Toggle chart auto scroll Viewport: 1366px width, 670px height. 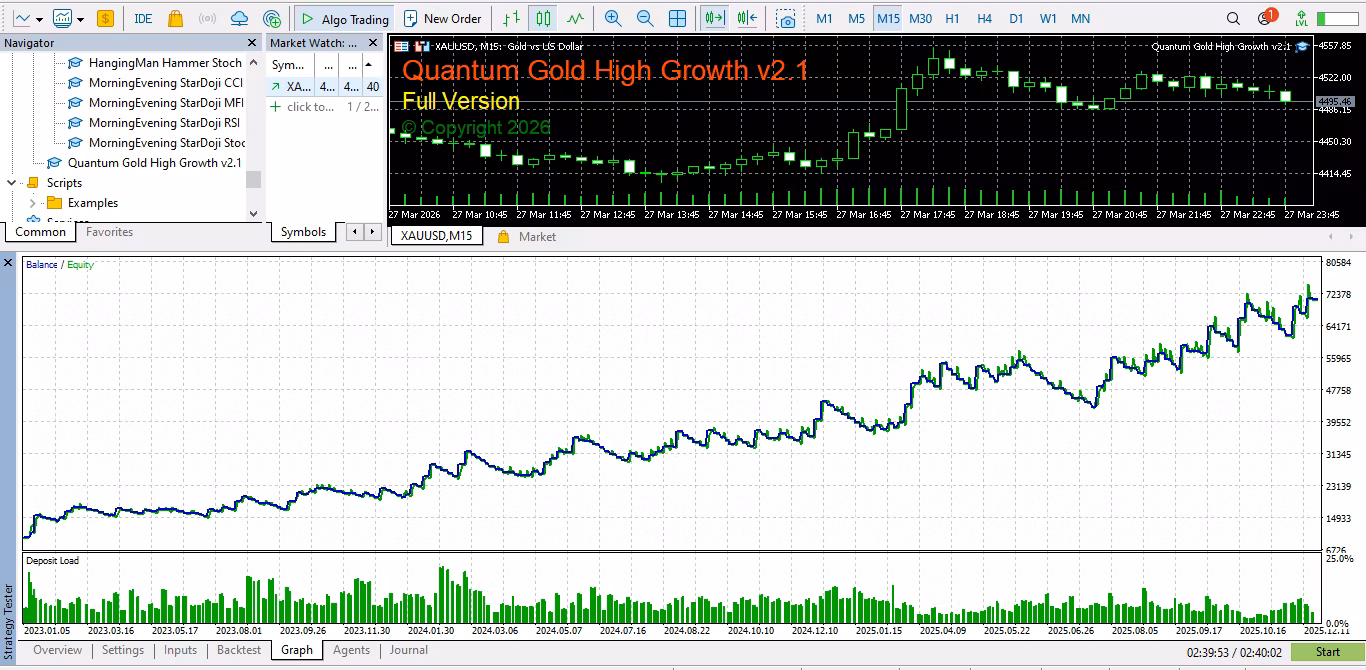pyautogui.click(x=714, y=18)
